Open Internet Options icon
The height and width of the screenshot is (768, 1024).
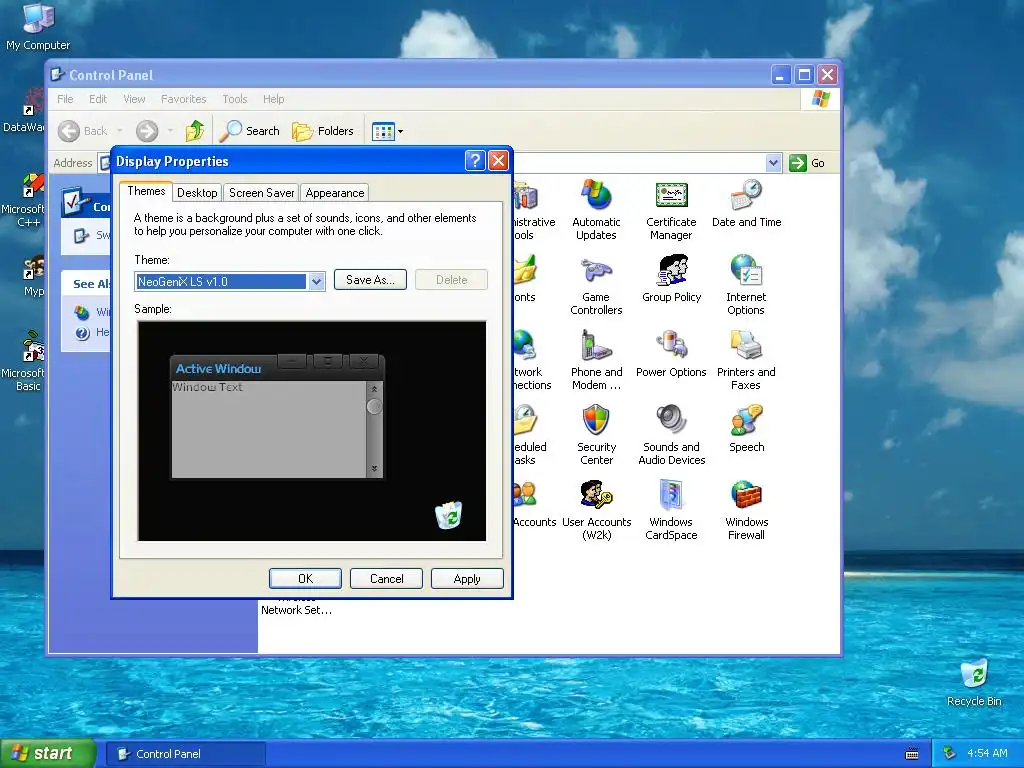[x=746, y=285]
